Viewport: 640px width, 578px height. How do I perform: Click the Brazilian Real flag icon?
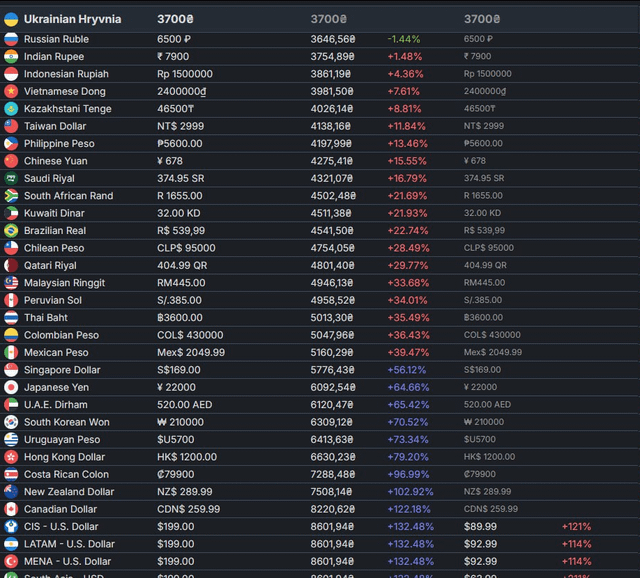pos(11,230)
